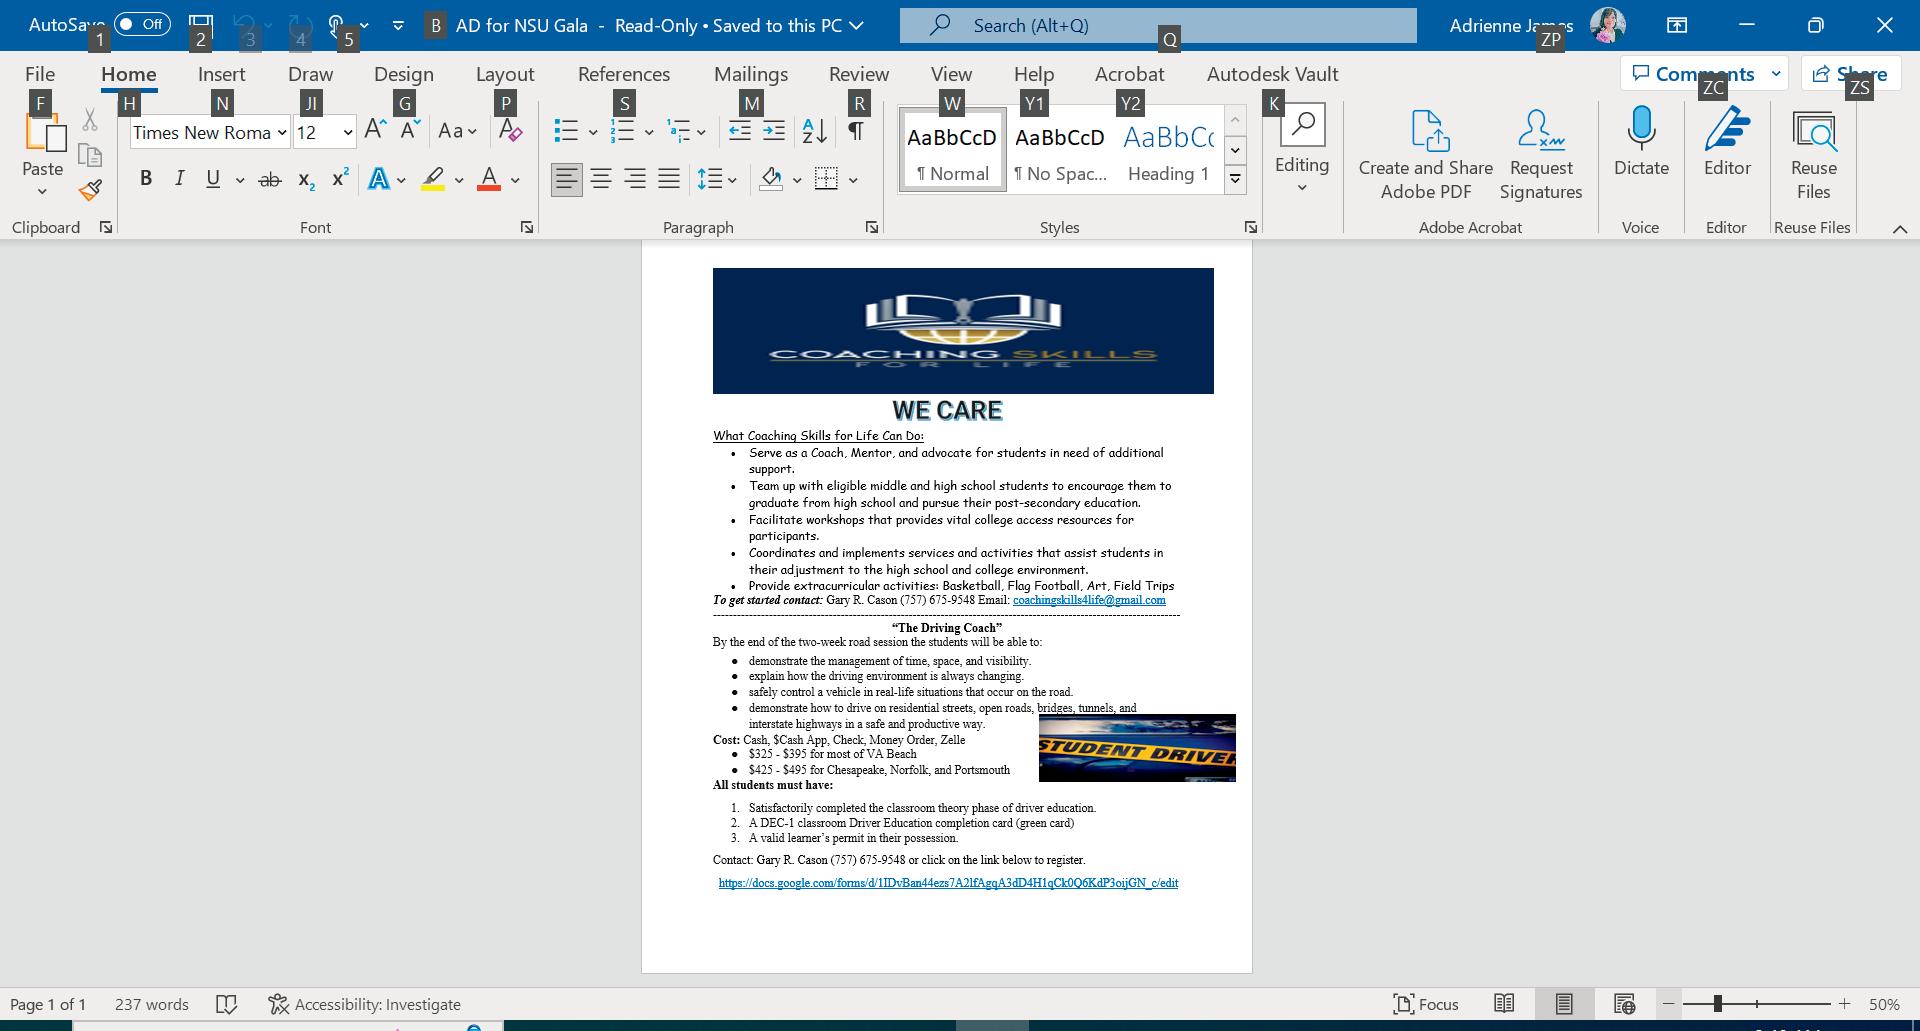1920x1031 pixels.
Task: Open the Reuse Files pane
Action: (1813, 154)
